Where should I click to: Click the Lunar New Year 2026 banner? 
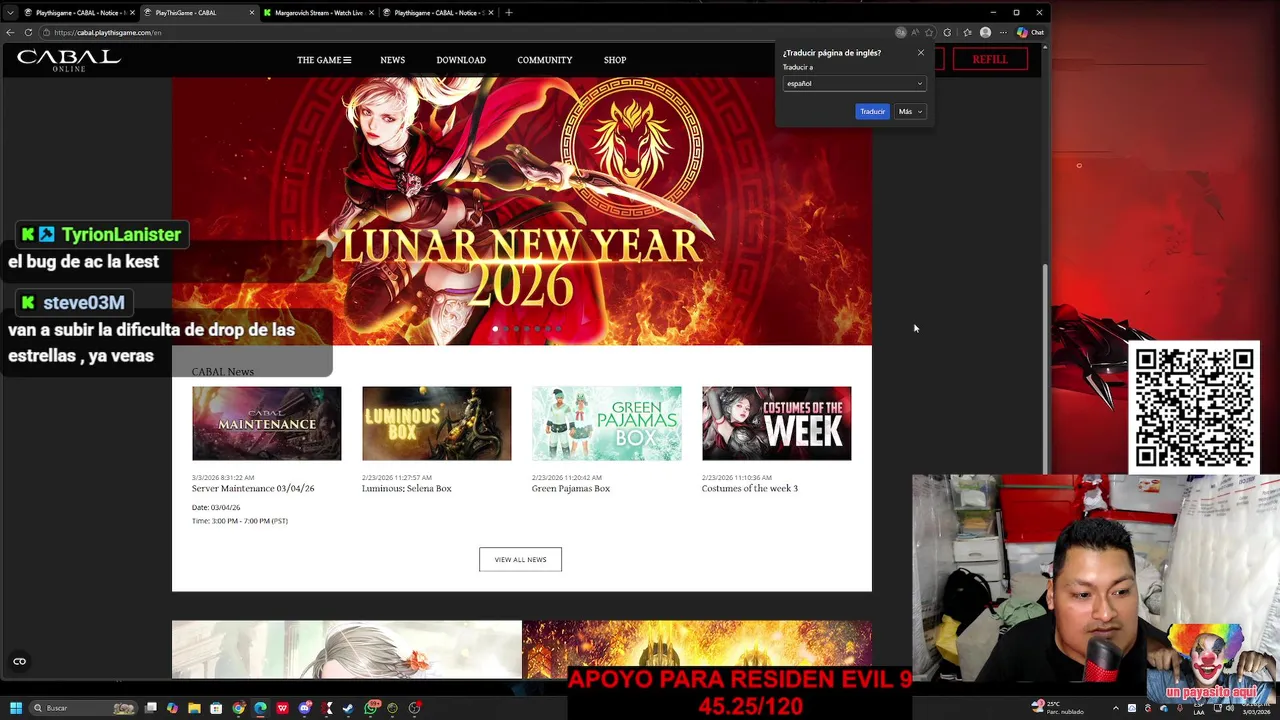click(521, 211)
